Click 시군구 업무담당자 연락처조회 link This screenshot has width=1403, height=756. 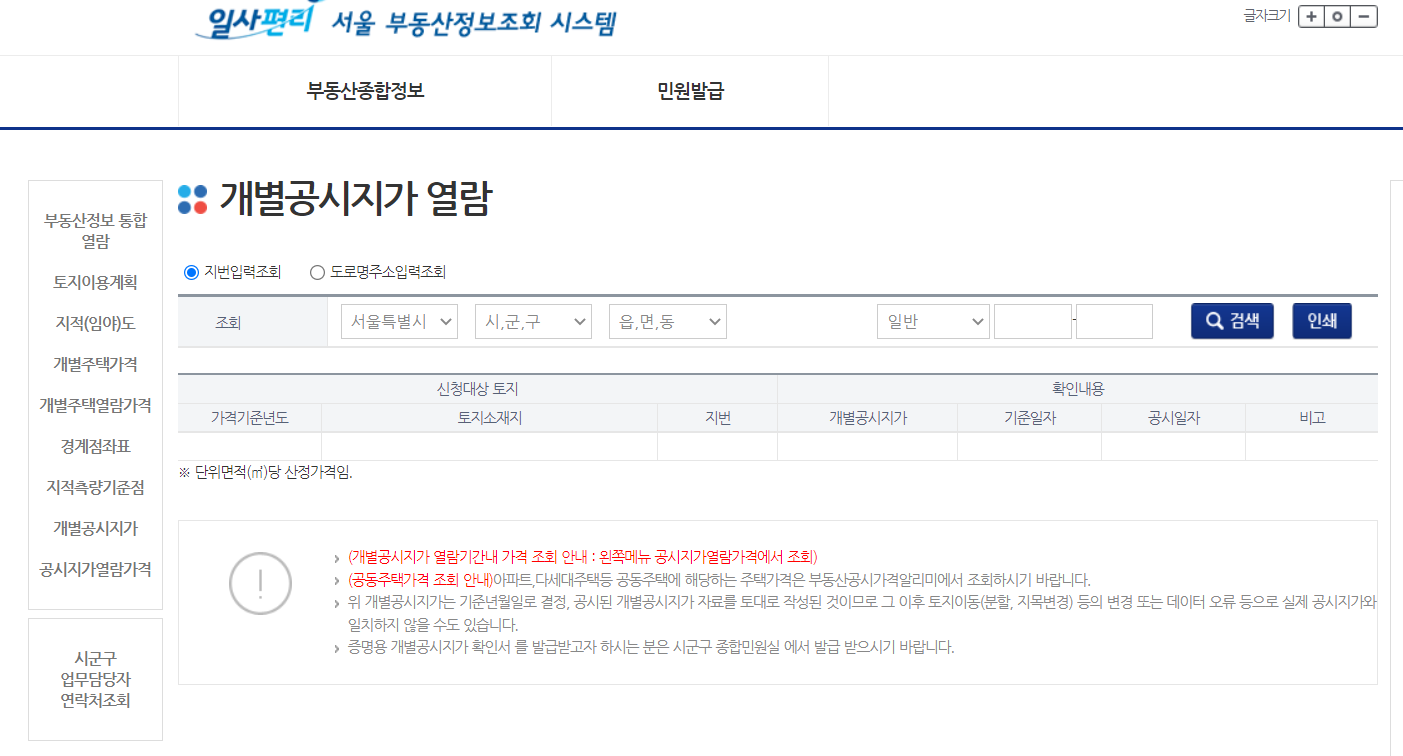point(95,678)
